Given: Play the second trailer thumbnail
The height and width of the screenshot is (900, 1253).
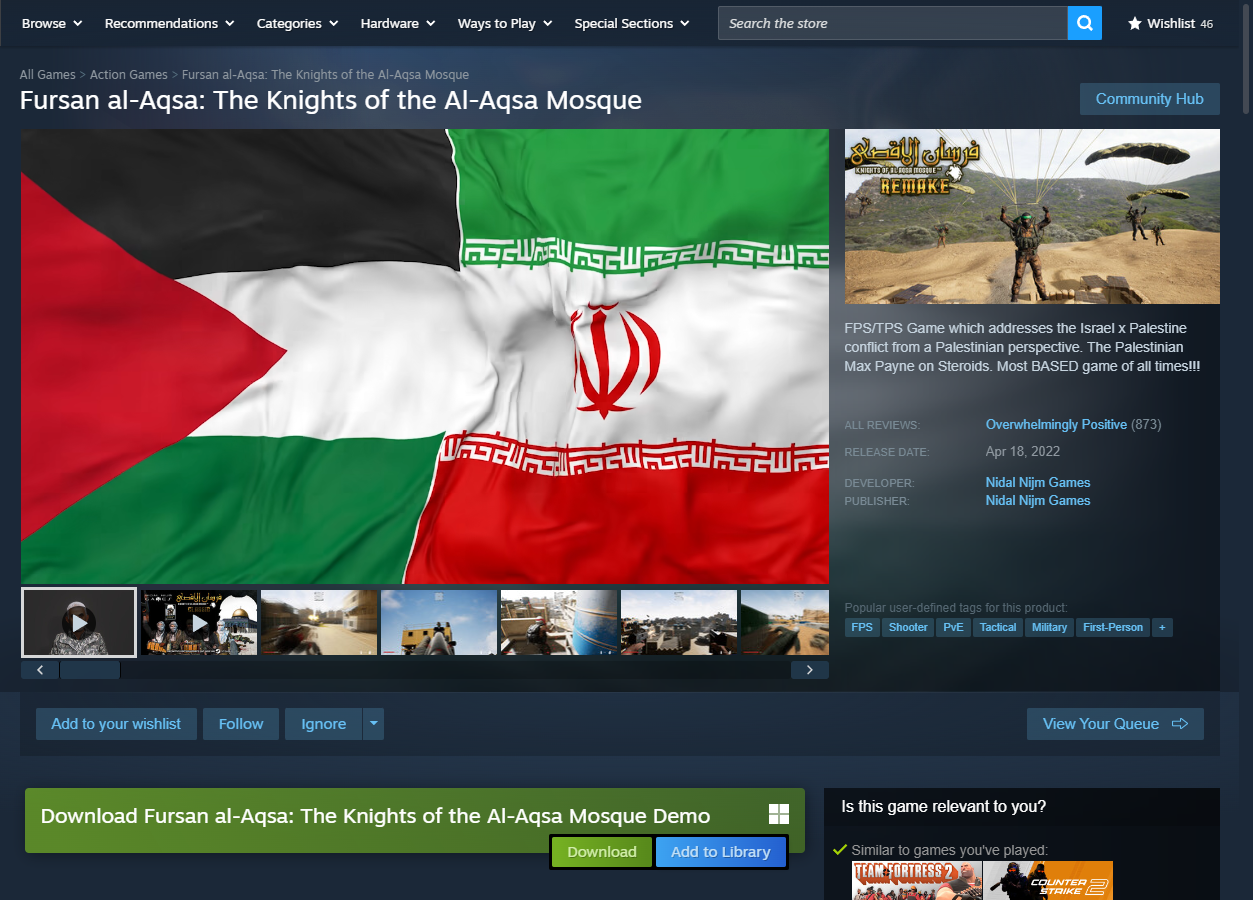Looking at the screenshot, I should point(199,622).
